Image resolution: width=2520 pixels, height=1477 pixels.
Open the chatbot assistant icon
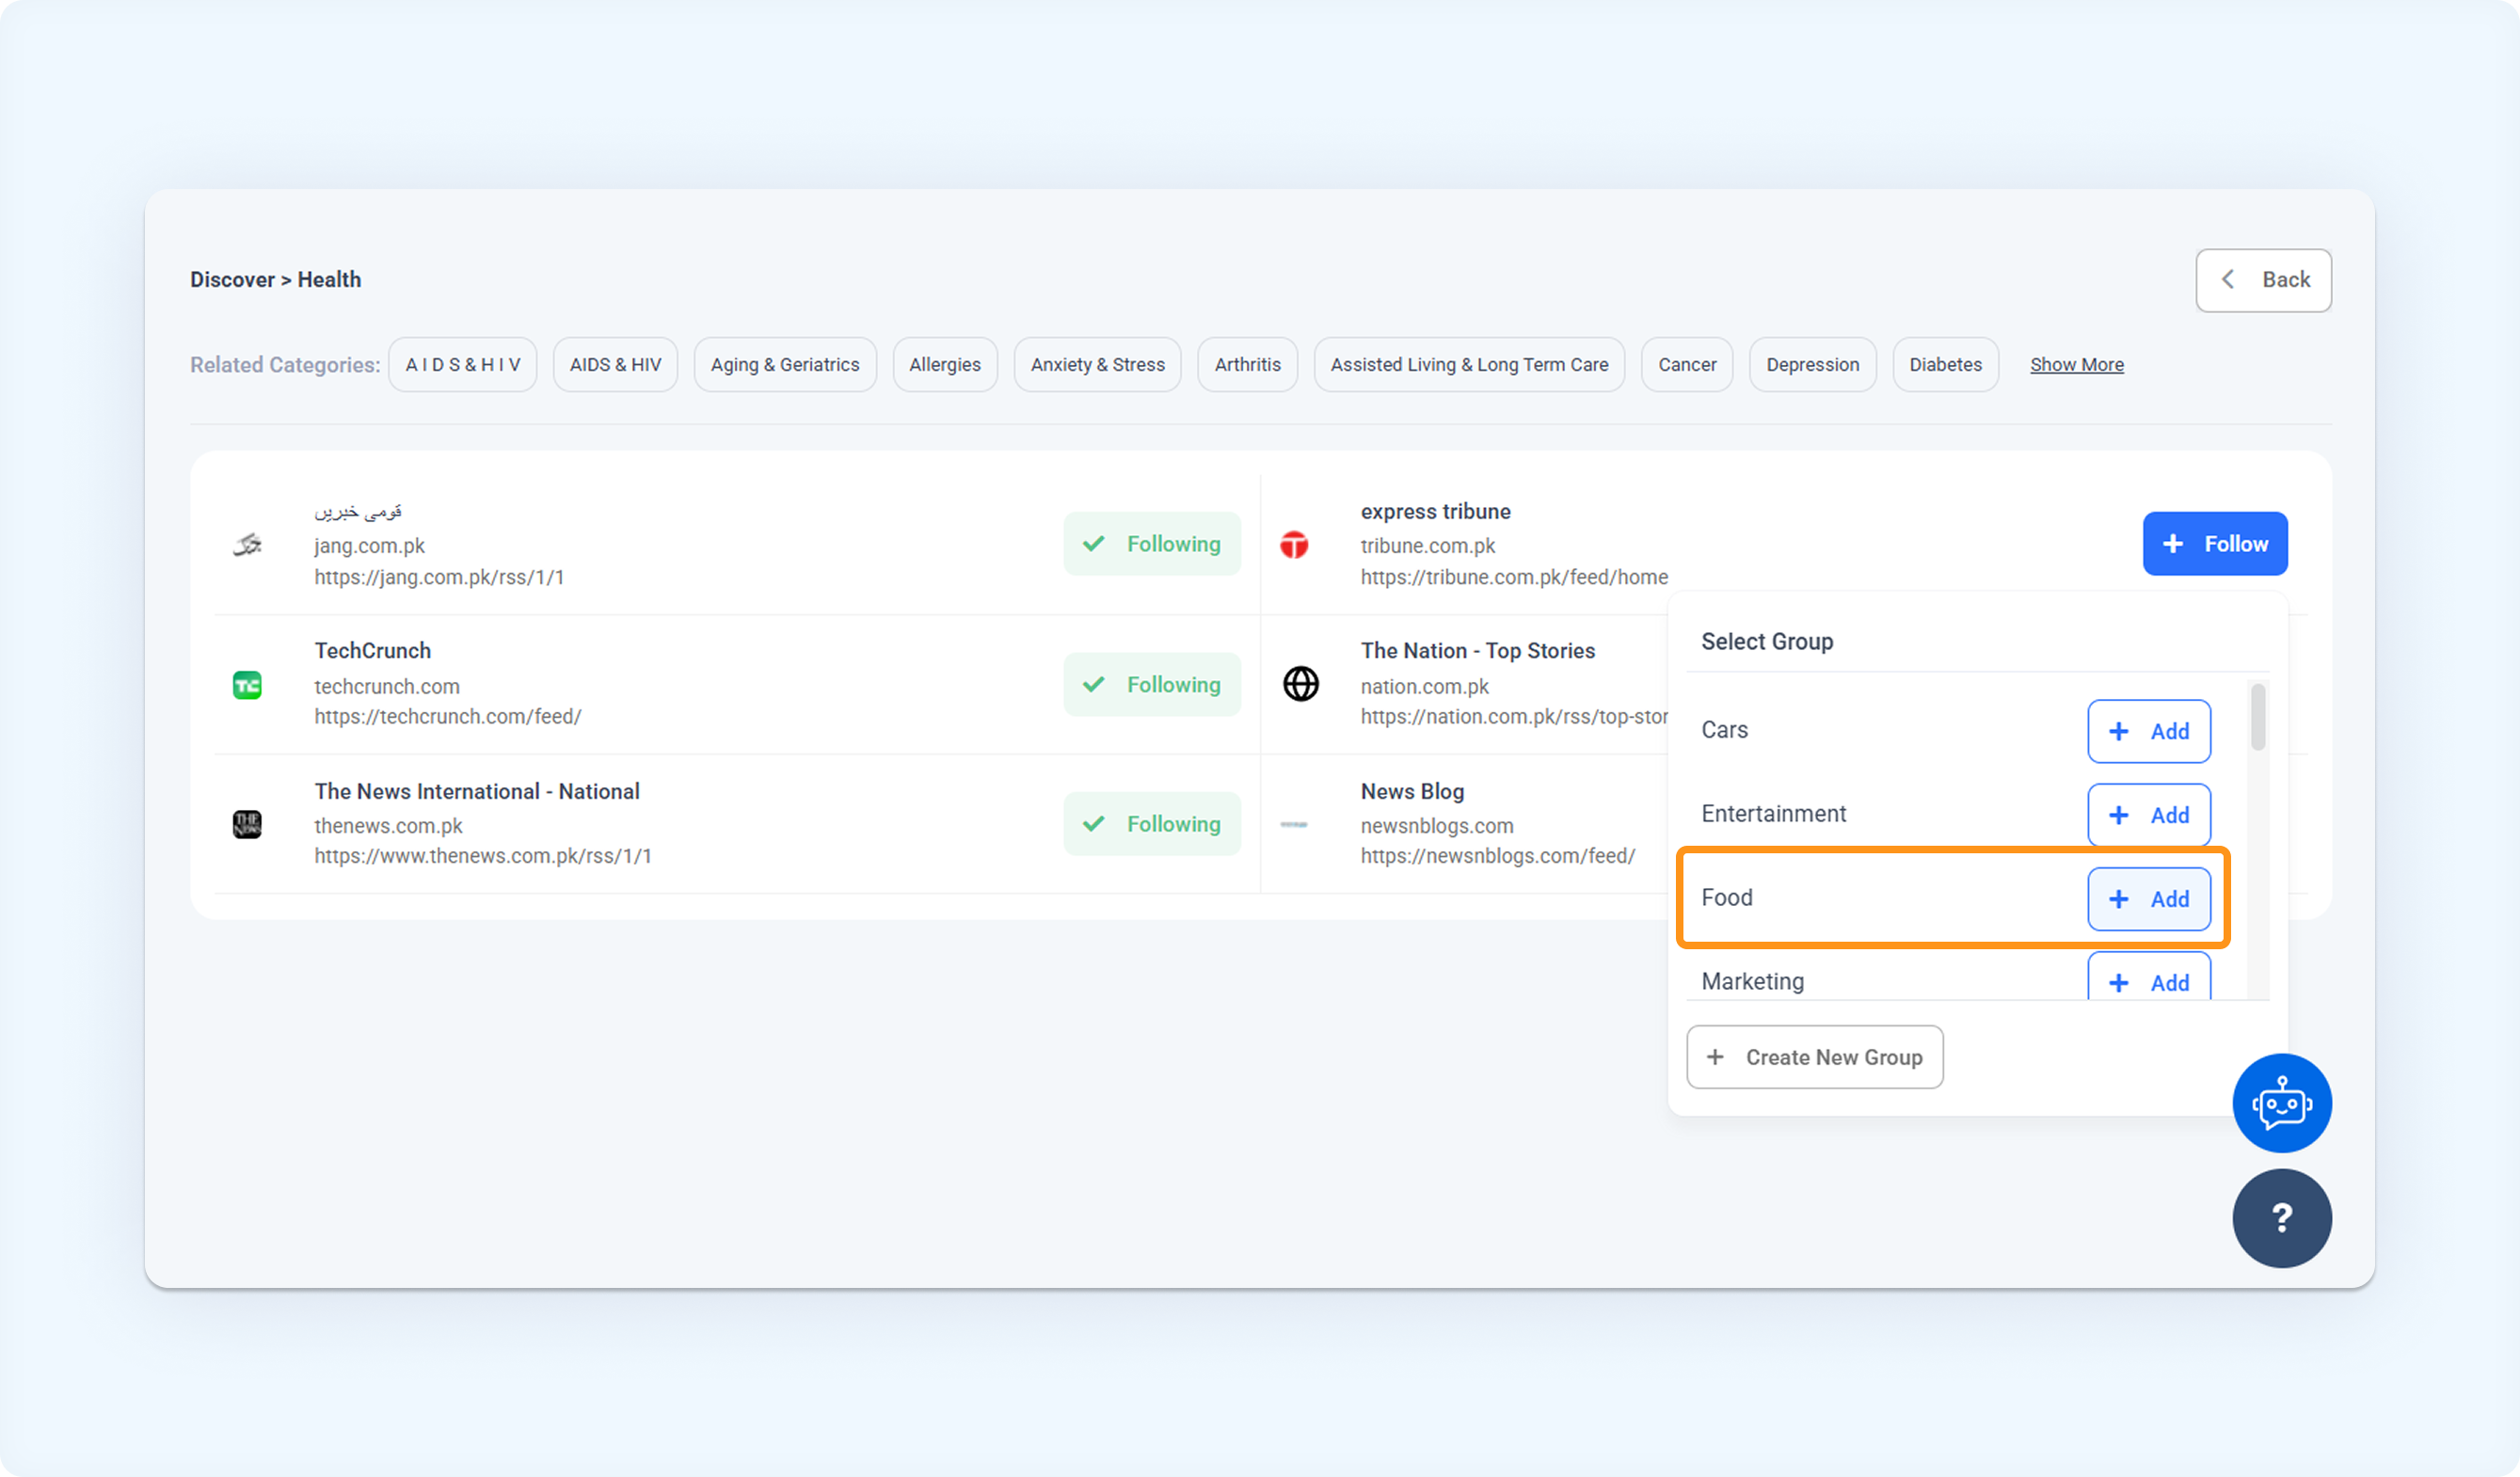point(2281,1102)
